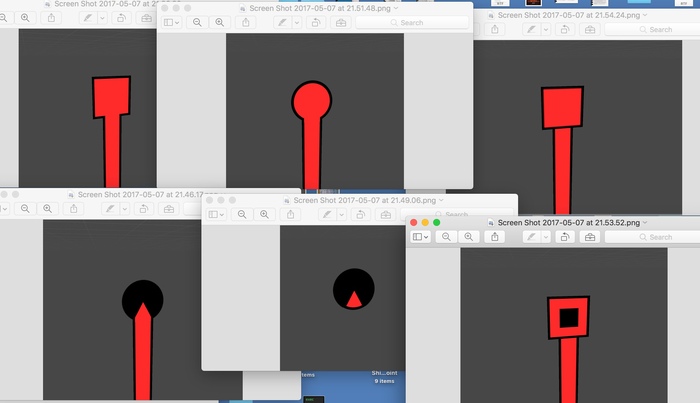Rotate the 21.54.24.png image

tap(565, 29)
